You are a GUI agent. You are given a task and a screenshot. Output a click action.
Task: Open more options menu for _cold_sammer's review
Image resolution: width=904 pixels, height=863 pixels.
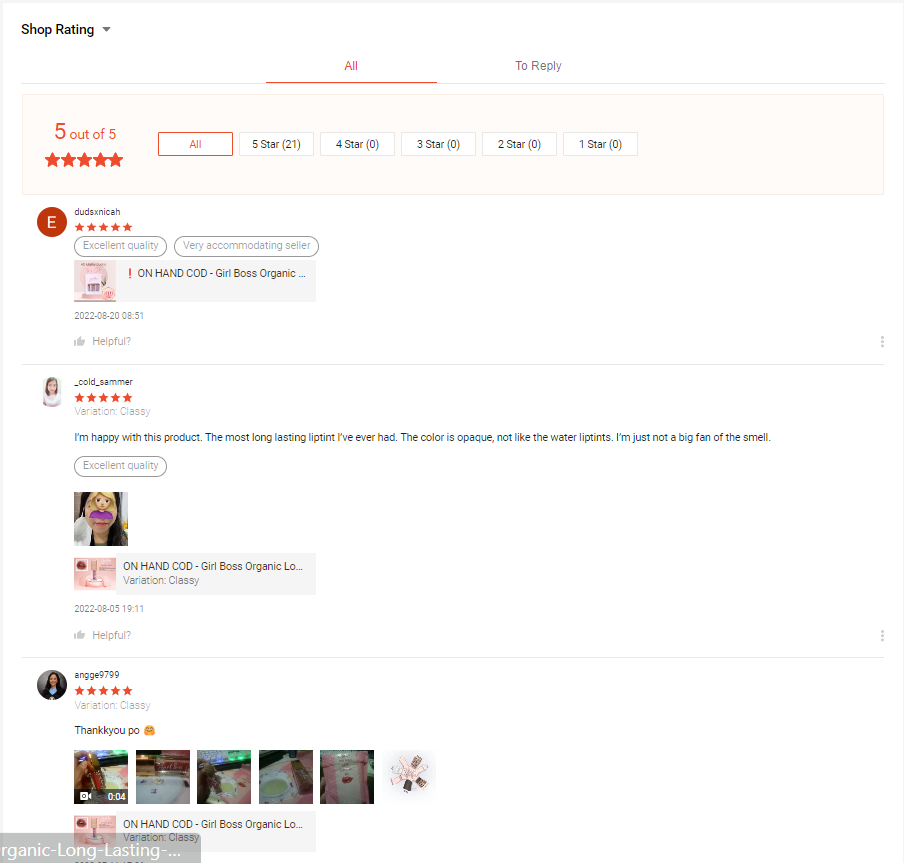882,635
